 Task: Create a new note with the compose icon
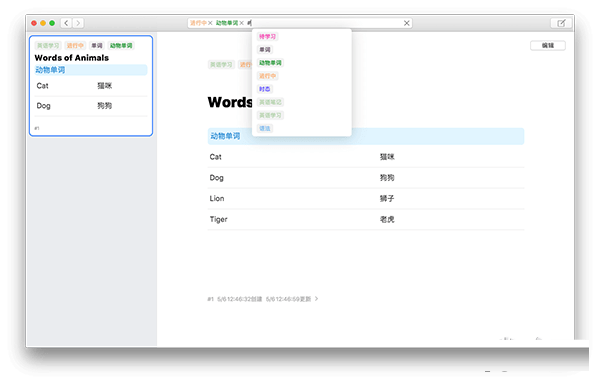pyautogui.click(x=561, y=23)
